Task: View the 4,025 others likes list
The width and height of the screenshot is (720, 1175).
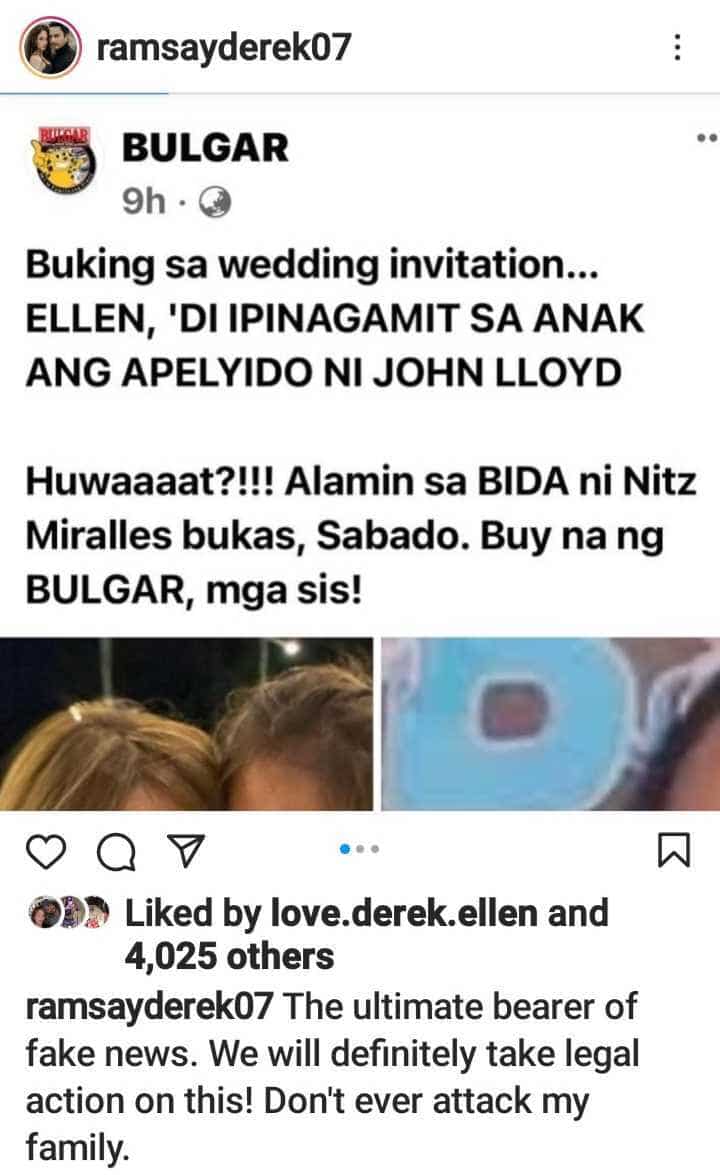Action: pos(229,957)
